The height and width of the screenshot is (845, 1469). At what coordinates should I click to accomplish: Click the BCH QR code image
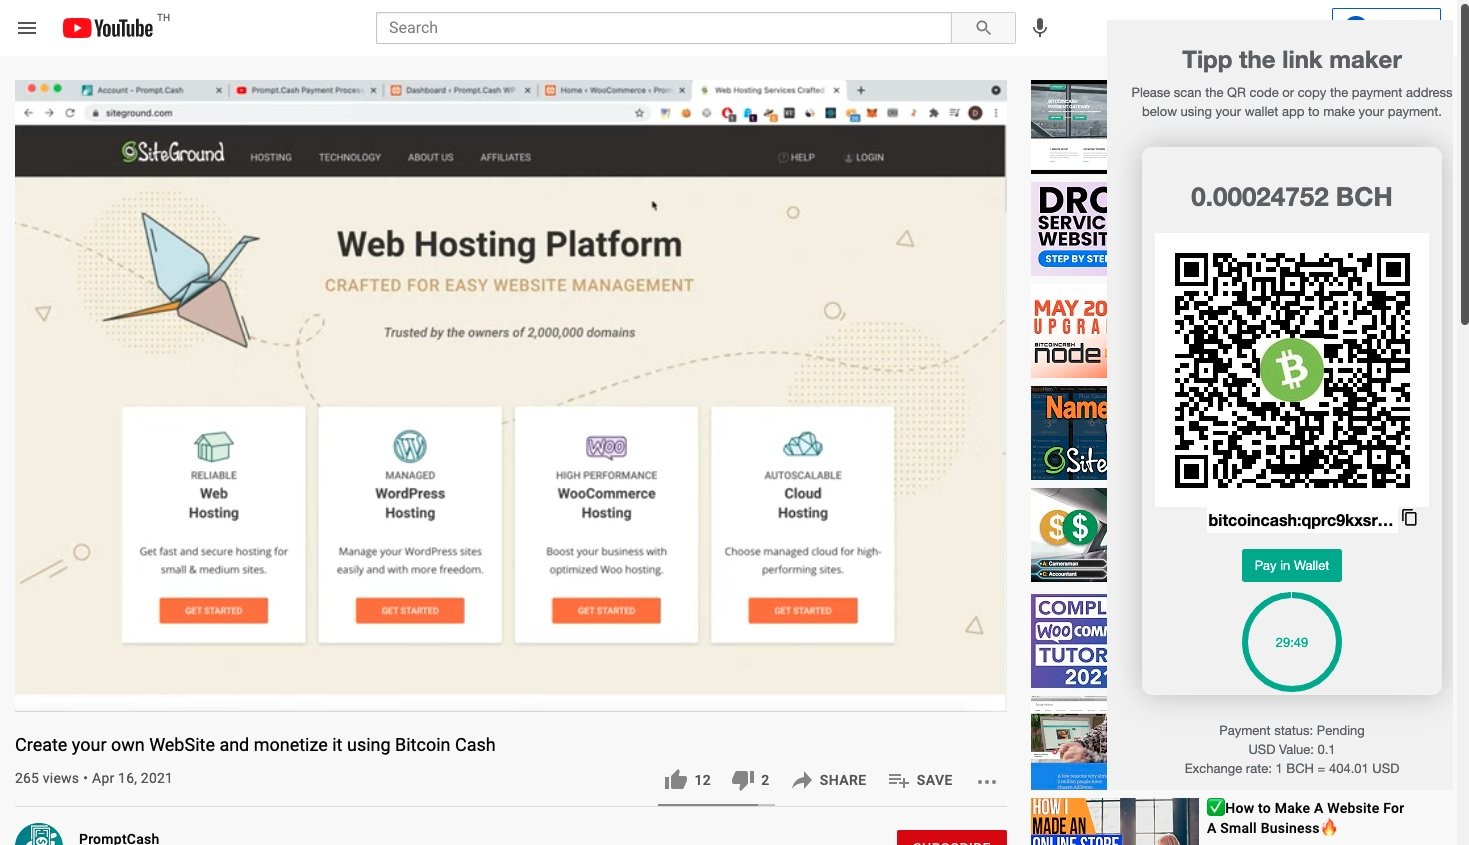click(x=1292, y=370)
